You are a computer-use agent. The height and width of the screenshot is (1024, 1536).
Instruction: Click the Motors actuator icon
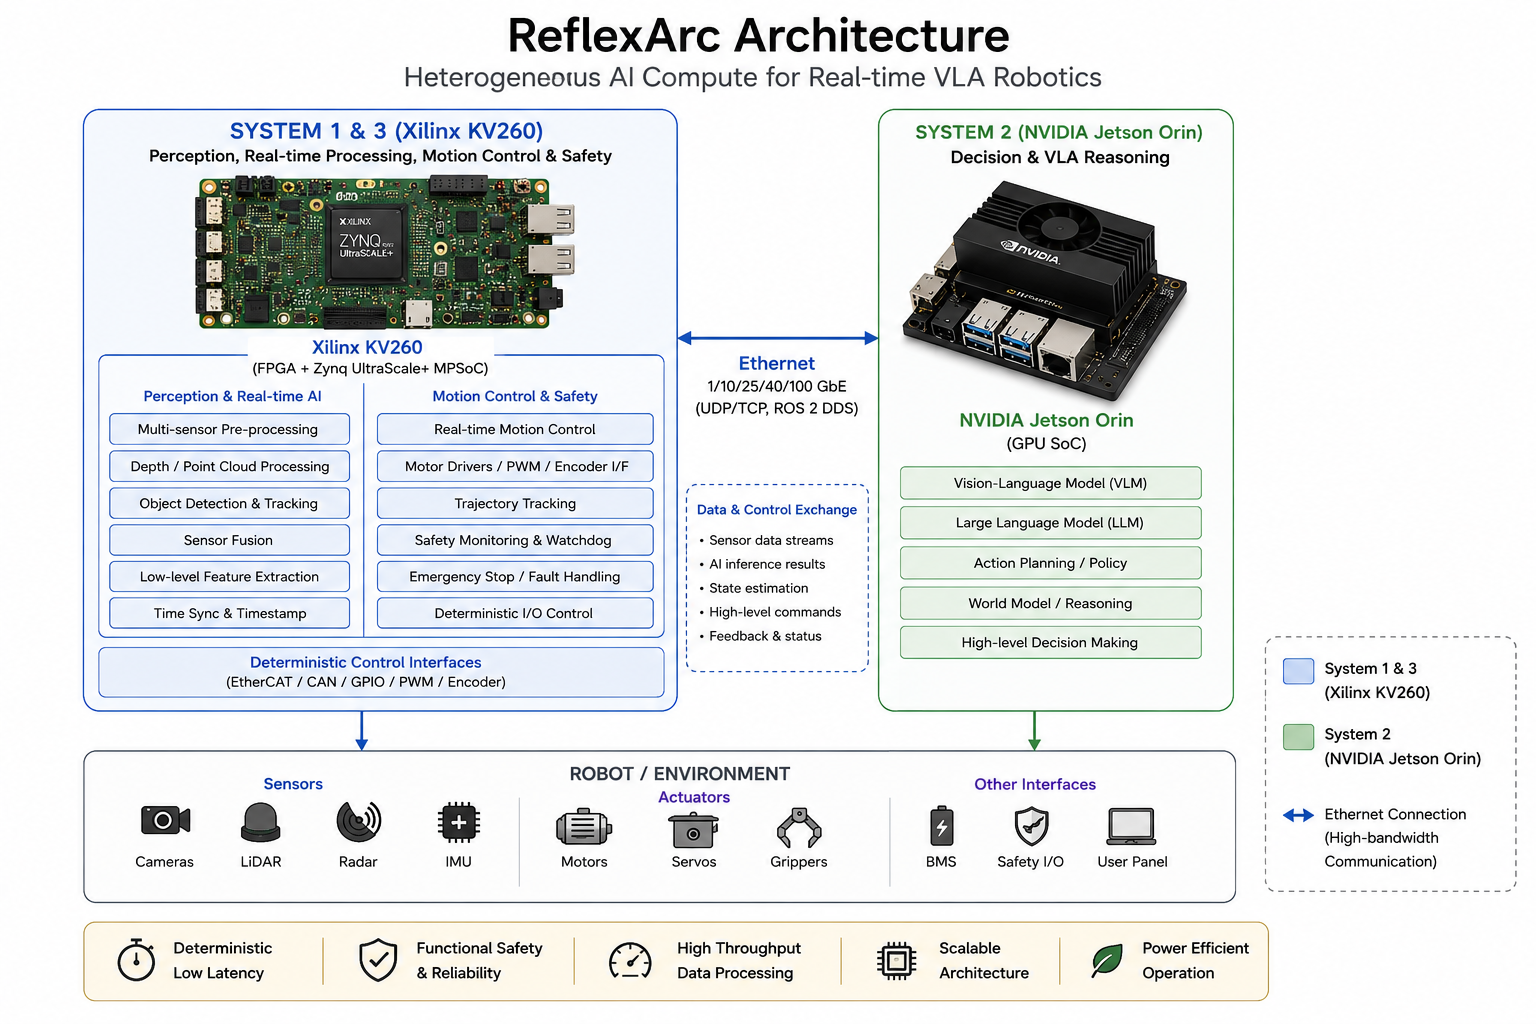pyautogui.click(x=584, y=827)
